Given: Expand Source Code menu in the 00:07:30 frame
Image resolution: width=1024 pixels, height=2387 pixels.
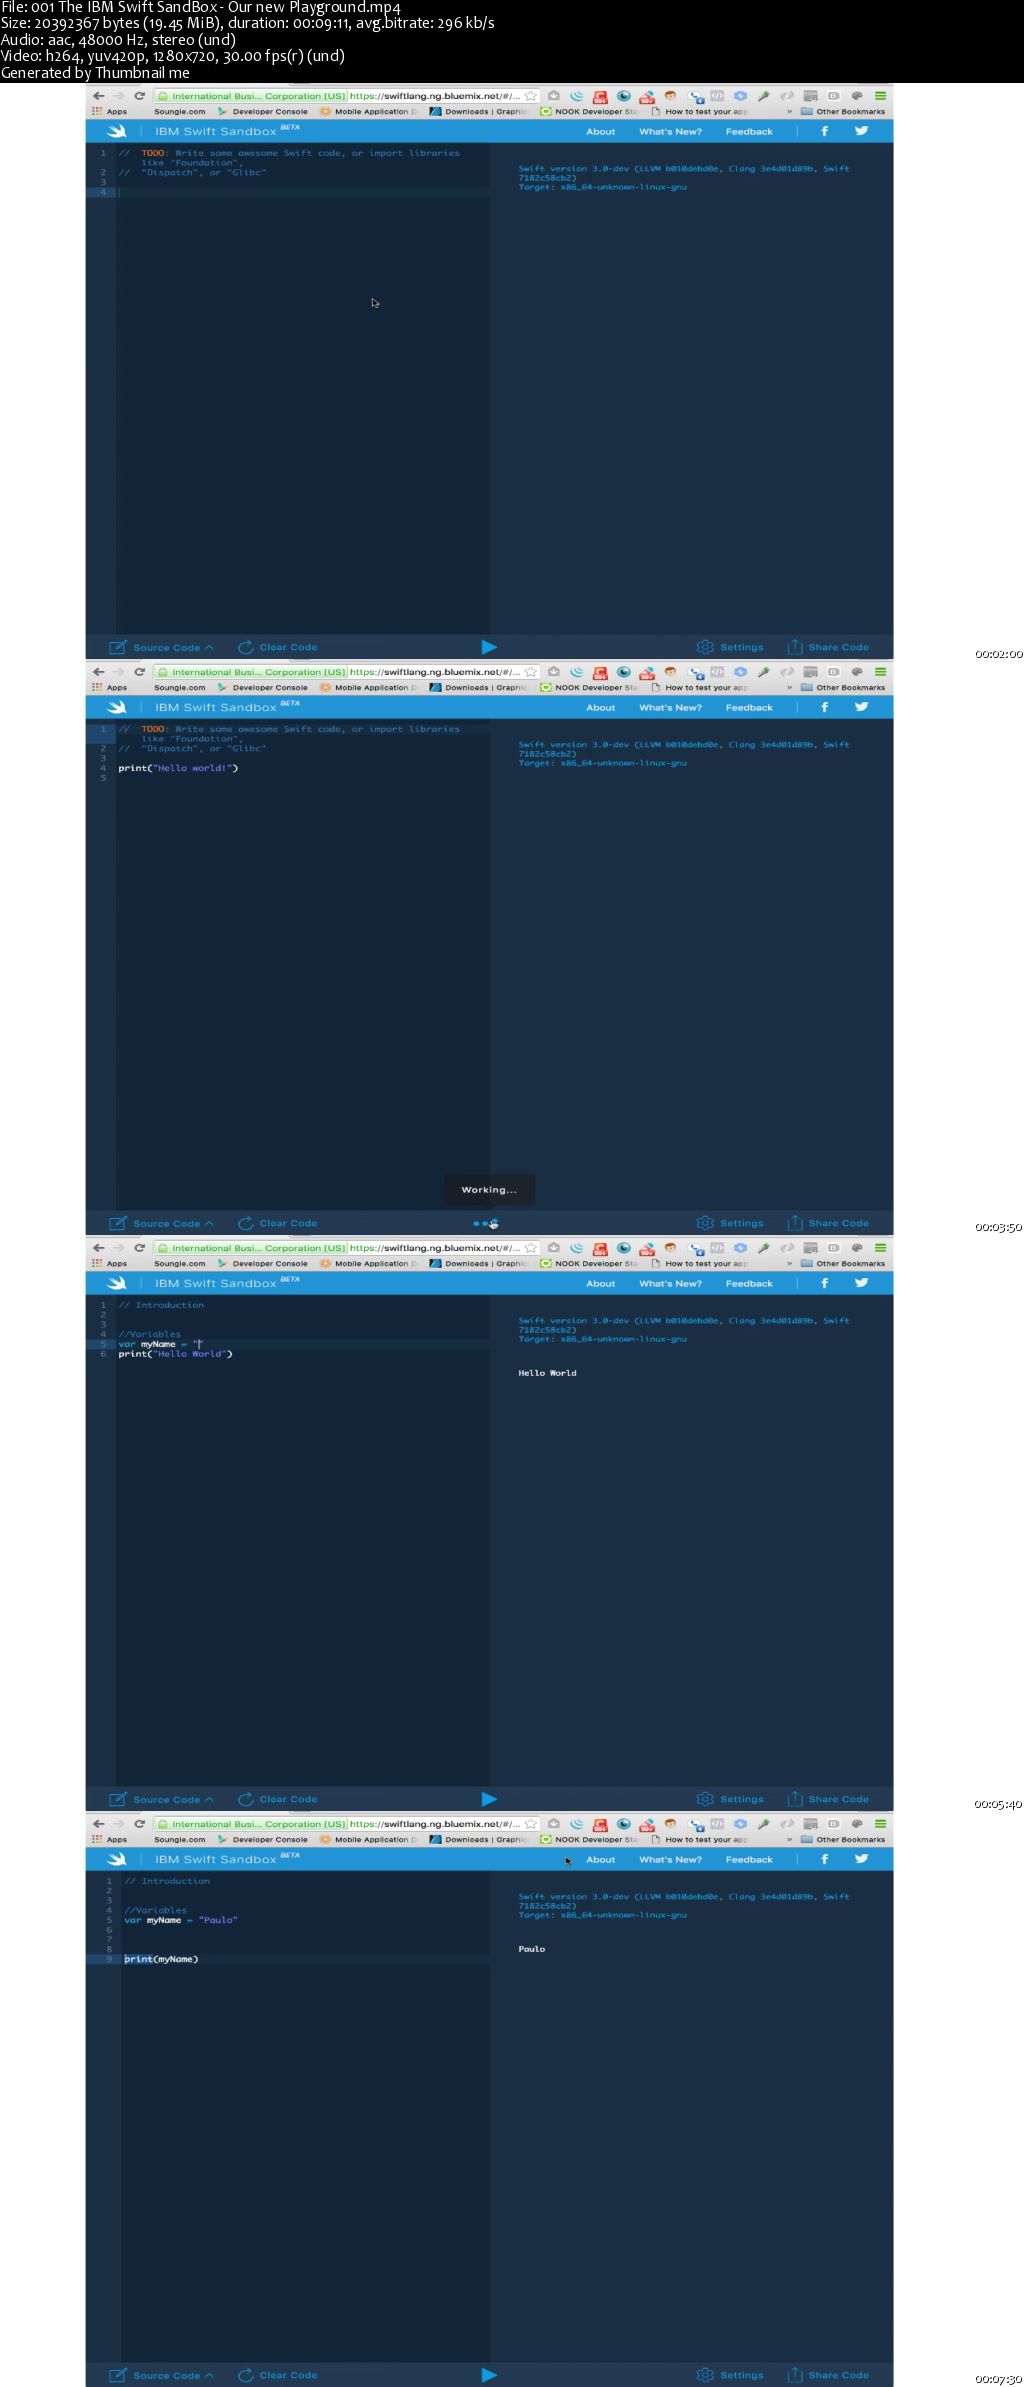Looking at the screenshot, I should (161, 2375).
